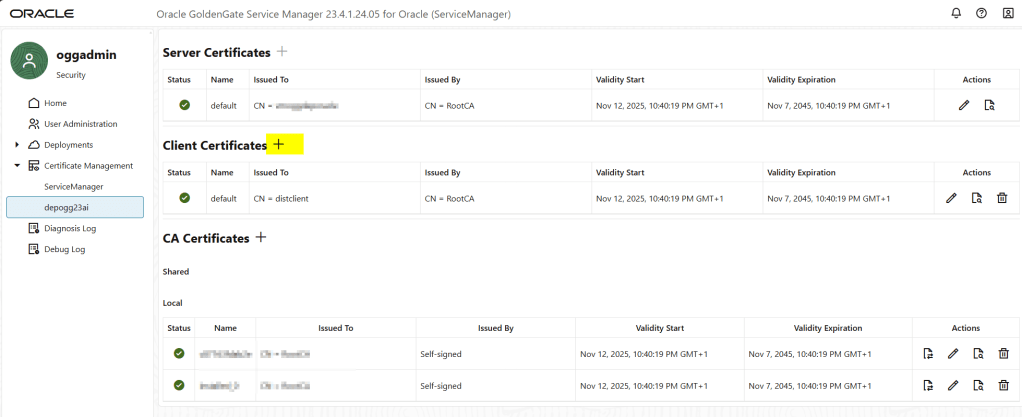
Task: Open the user account menu icon
Action: [x=1007, y=14]
